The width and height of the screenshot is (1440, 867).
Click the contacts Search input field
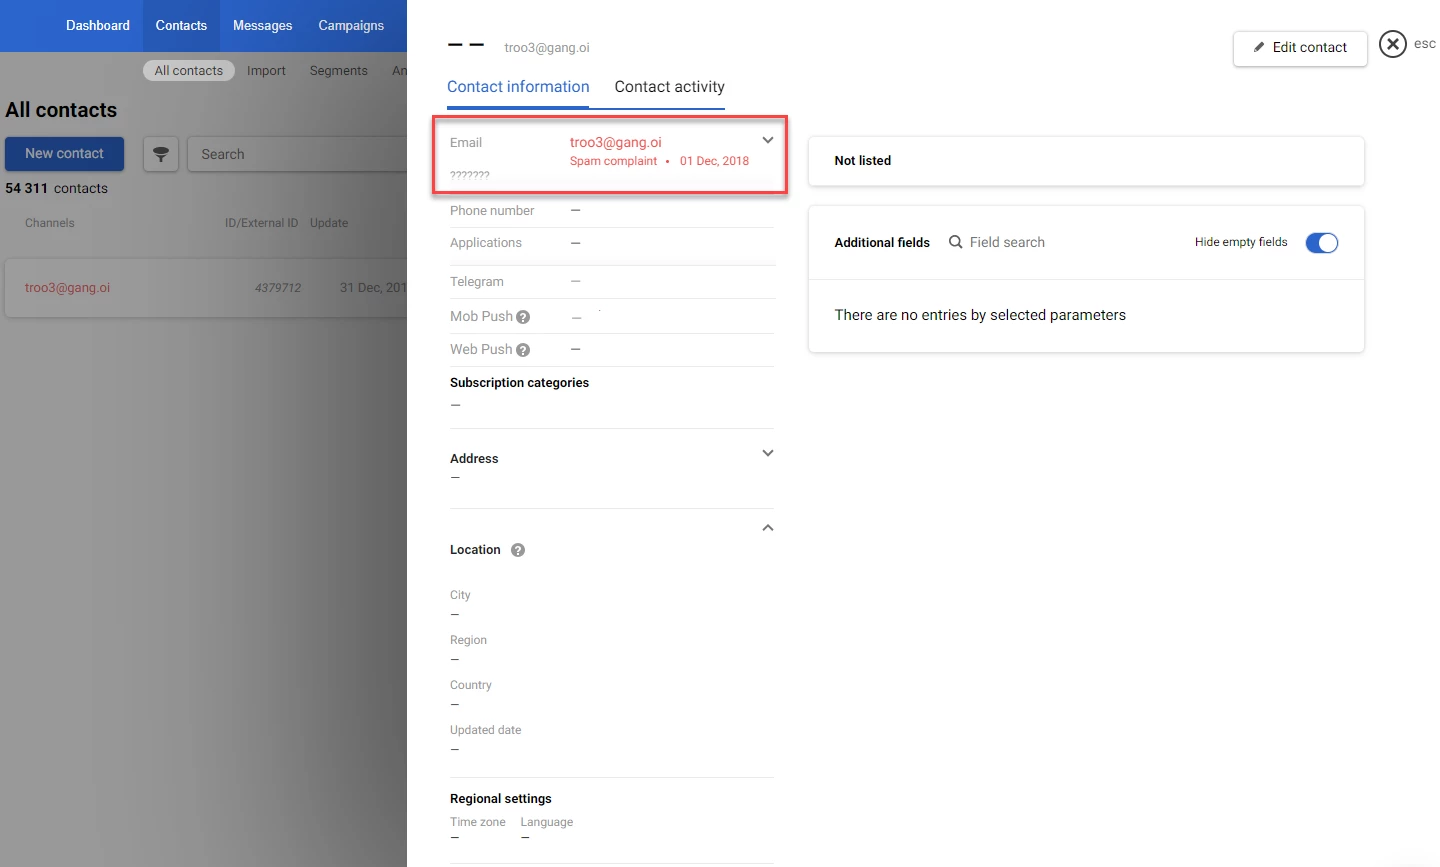(297, 154)
